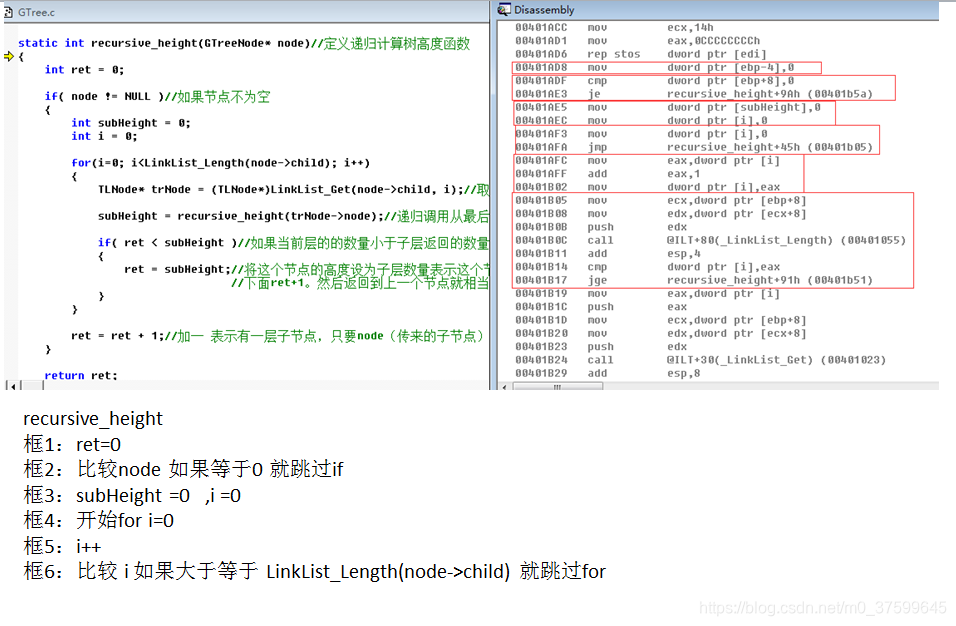Click disassembly line 00401B23 push edx
Screen dimensions: 956x626
tap(601, 347)
